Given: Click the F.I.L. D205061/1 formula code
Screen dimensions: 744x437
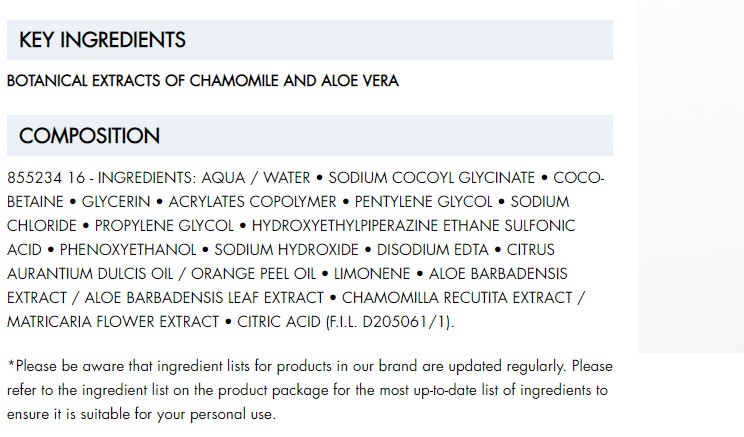Looking at the screenshot, I should 390,322.
